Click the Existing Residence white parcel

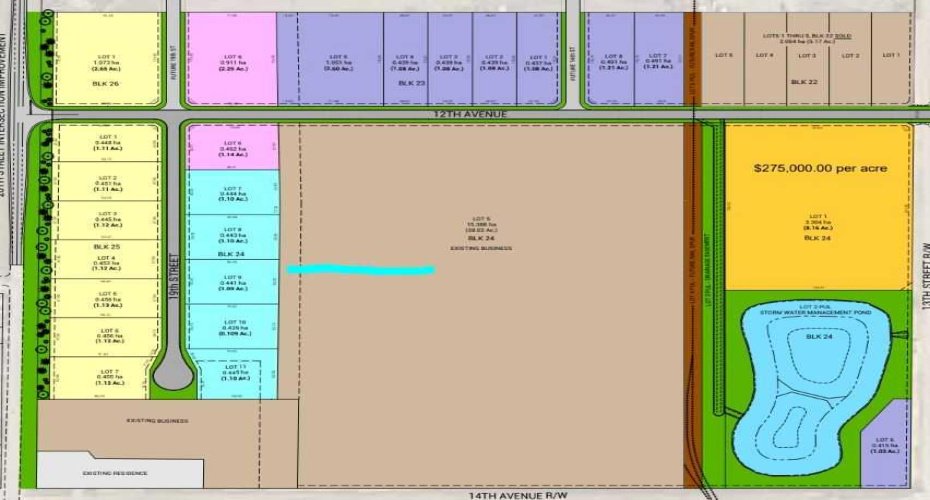click(118, 473)
